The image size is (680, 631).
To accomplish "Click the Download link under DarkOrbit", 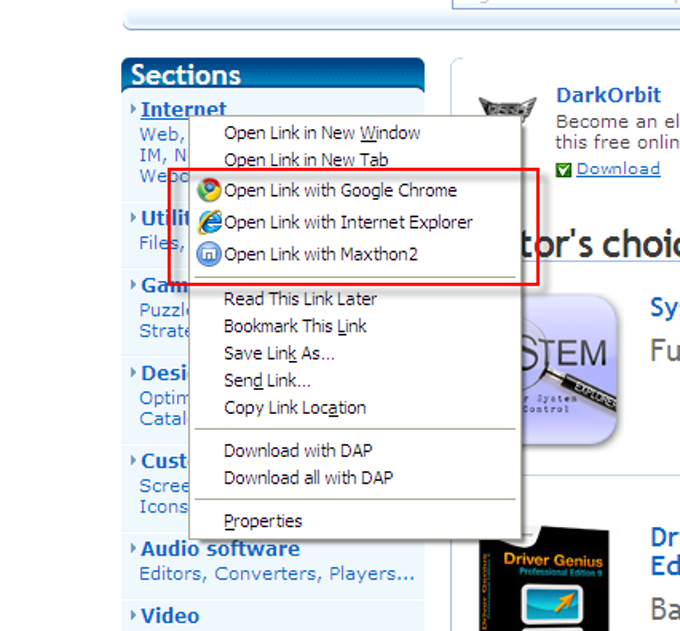I will [618, 169].
